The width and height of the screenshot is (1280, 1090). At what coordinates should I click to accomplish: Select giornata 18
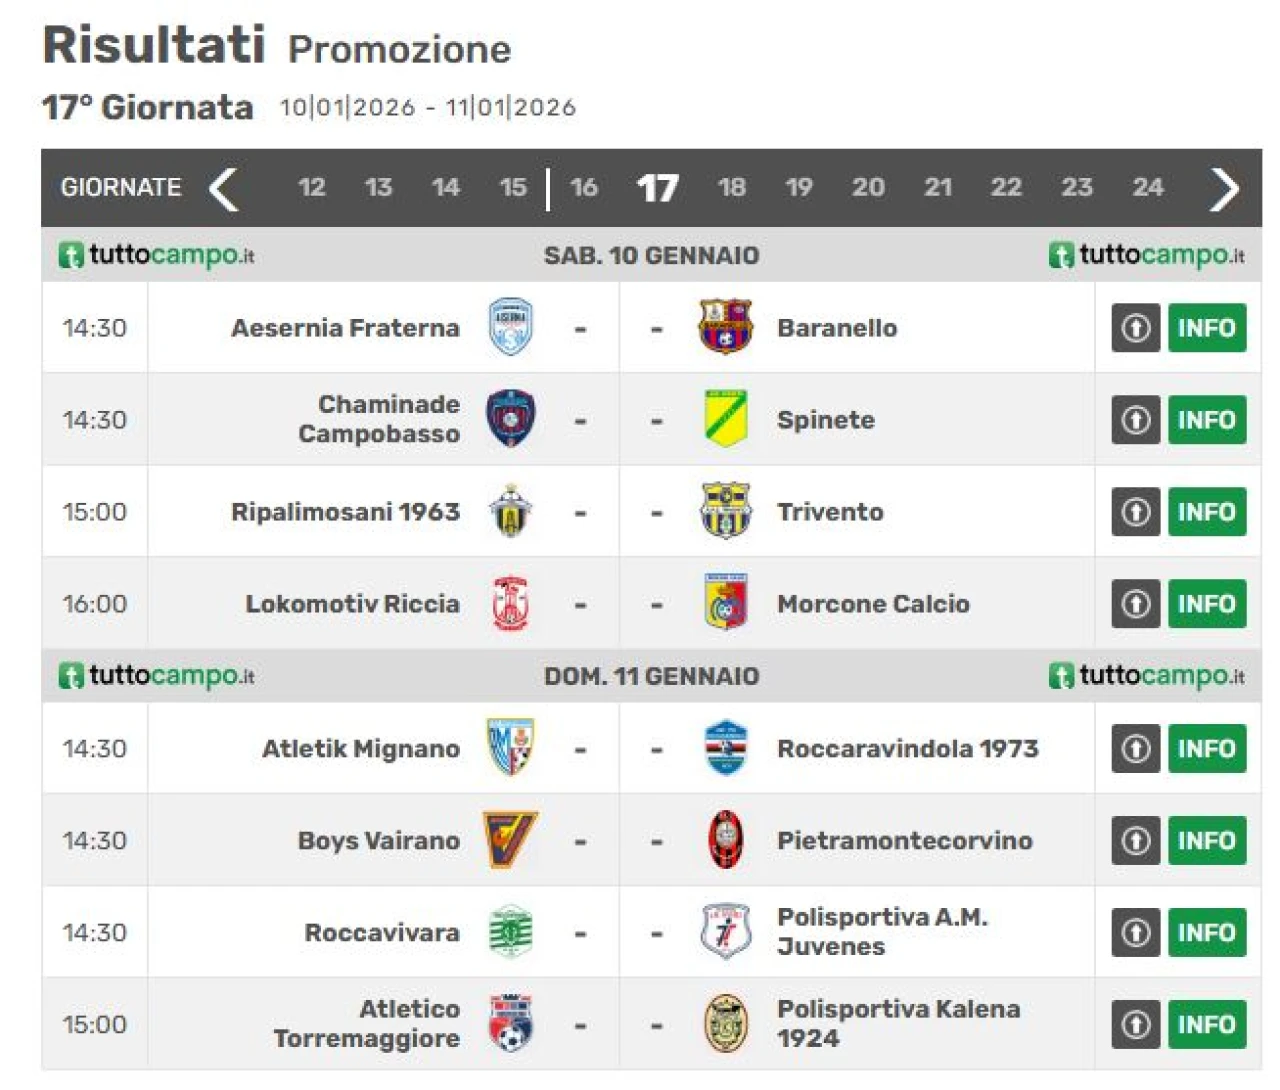tap(731, 187)
